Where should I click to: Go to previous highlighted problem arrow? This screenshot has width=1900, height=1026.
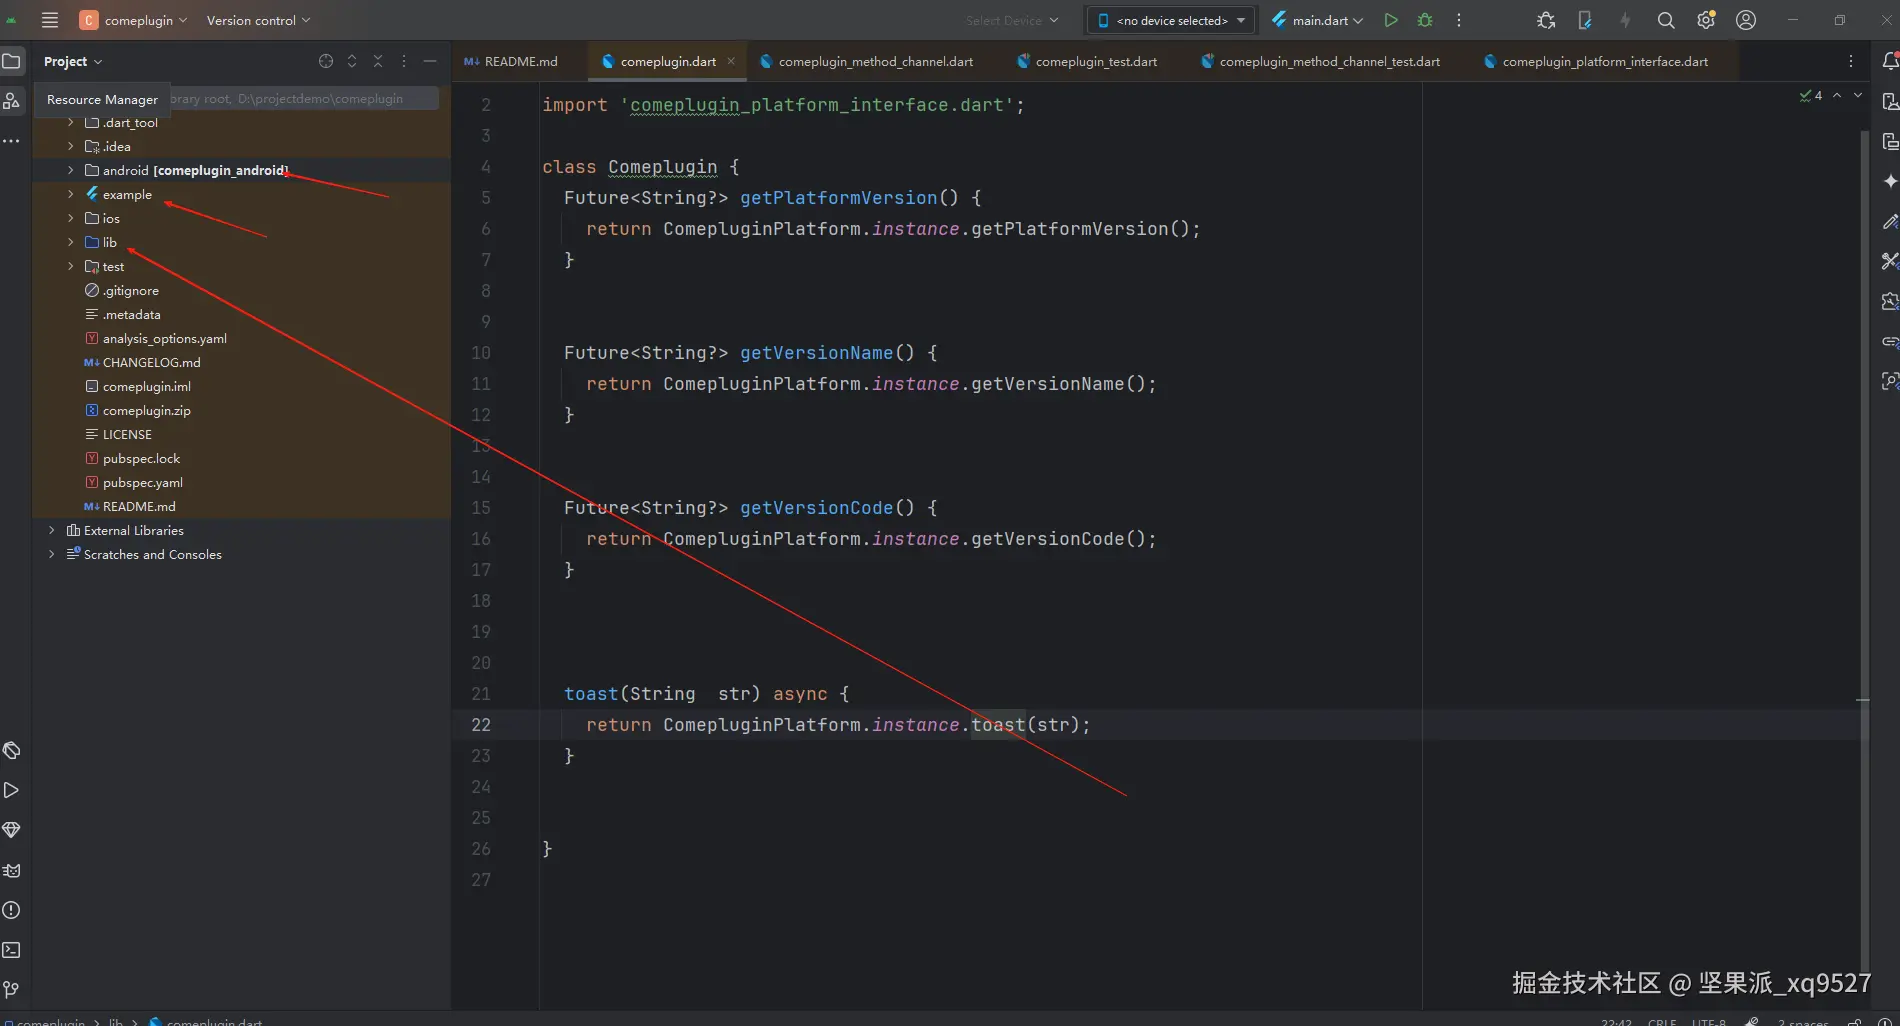tap(1837, 96)
